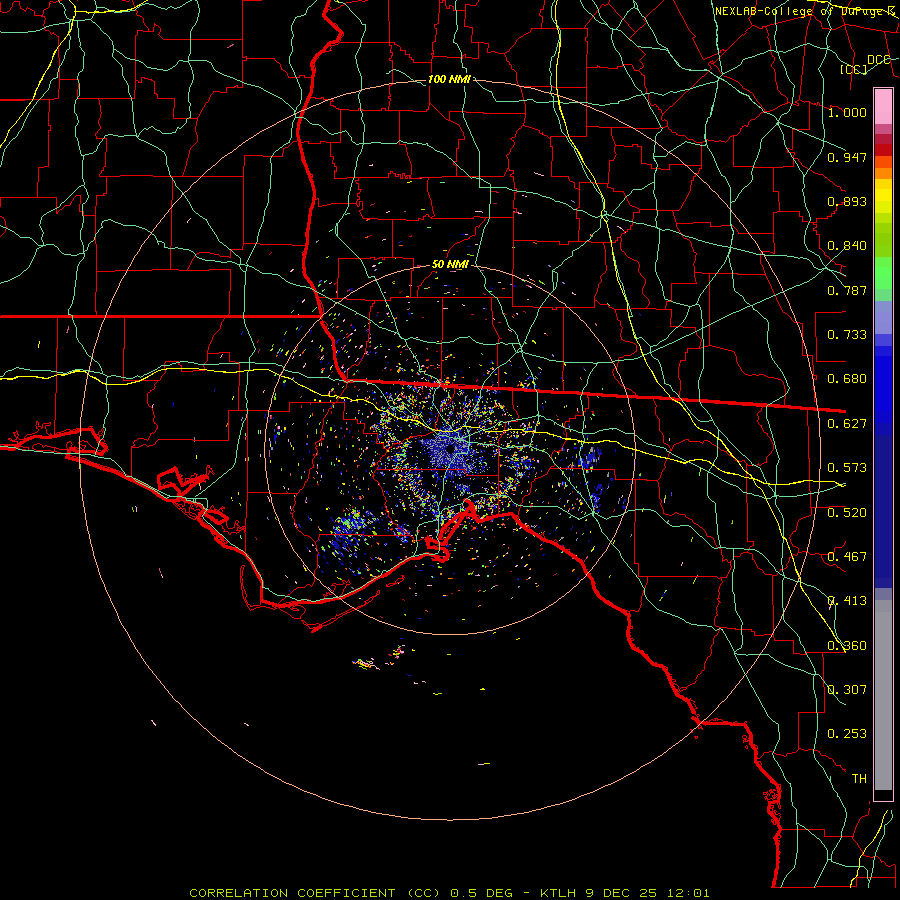
Task: Click the 1.000 scale value
Action: point(847,112)
